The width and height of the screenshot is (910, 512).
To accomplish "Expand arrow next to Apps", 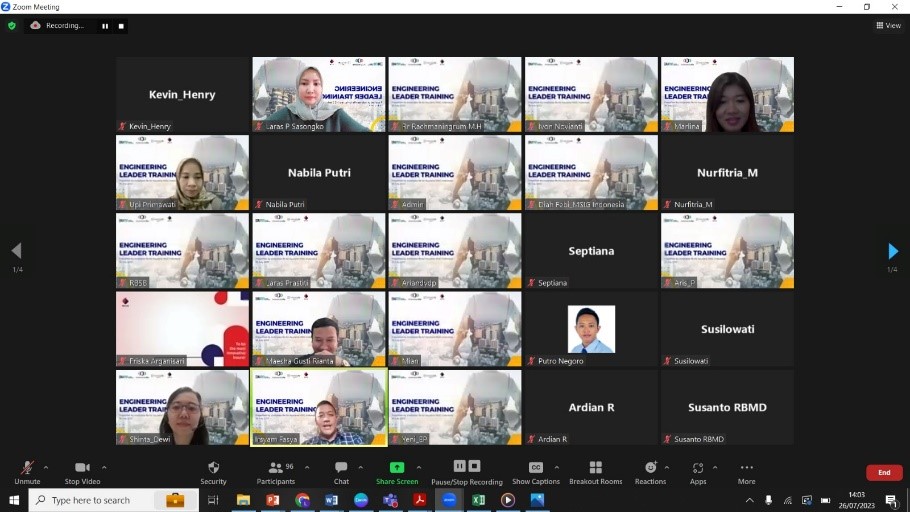I will (715, 467).
